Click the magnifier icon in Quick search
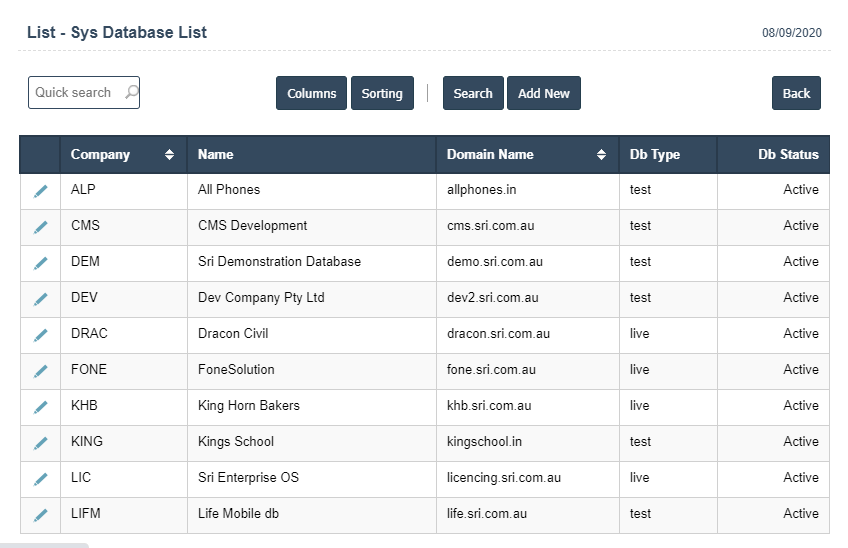The height and width of the screenshot is (548, 848). pos(131,92)
